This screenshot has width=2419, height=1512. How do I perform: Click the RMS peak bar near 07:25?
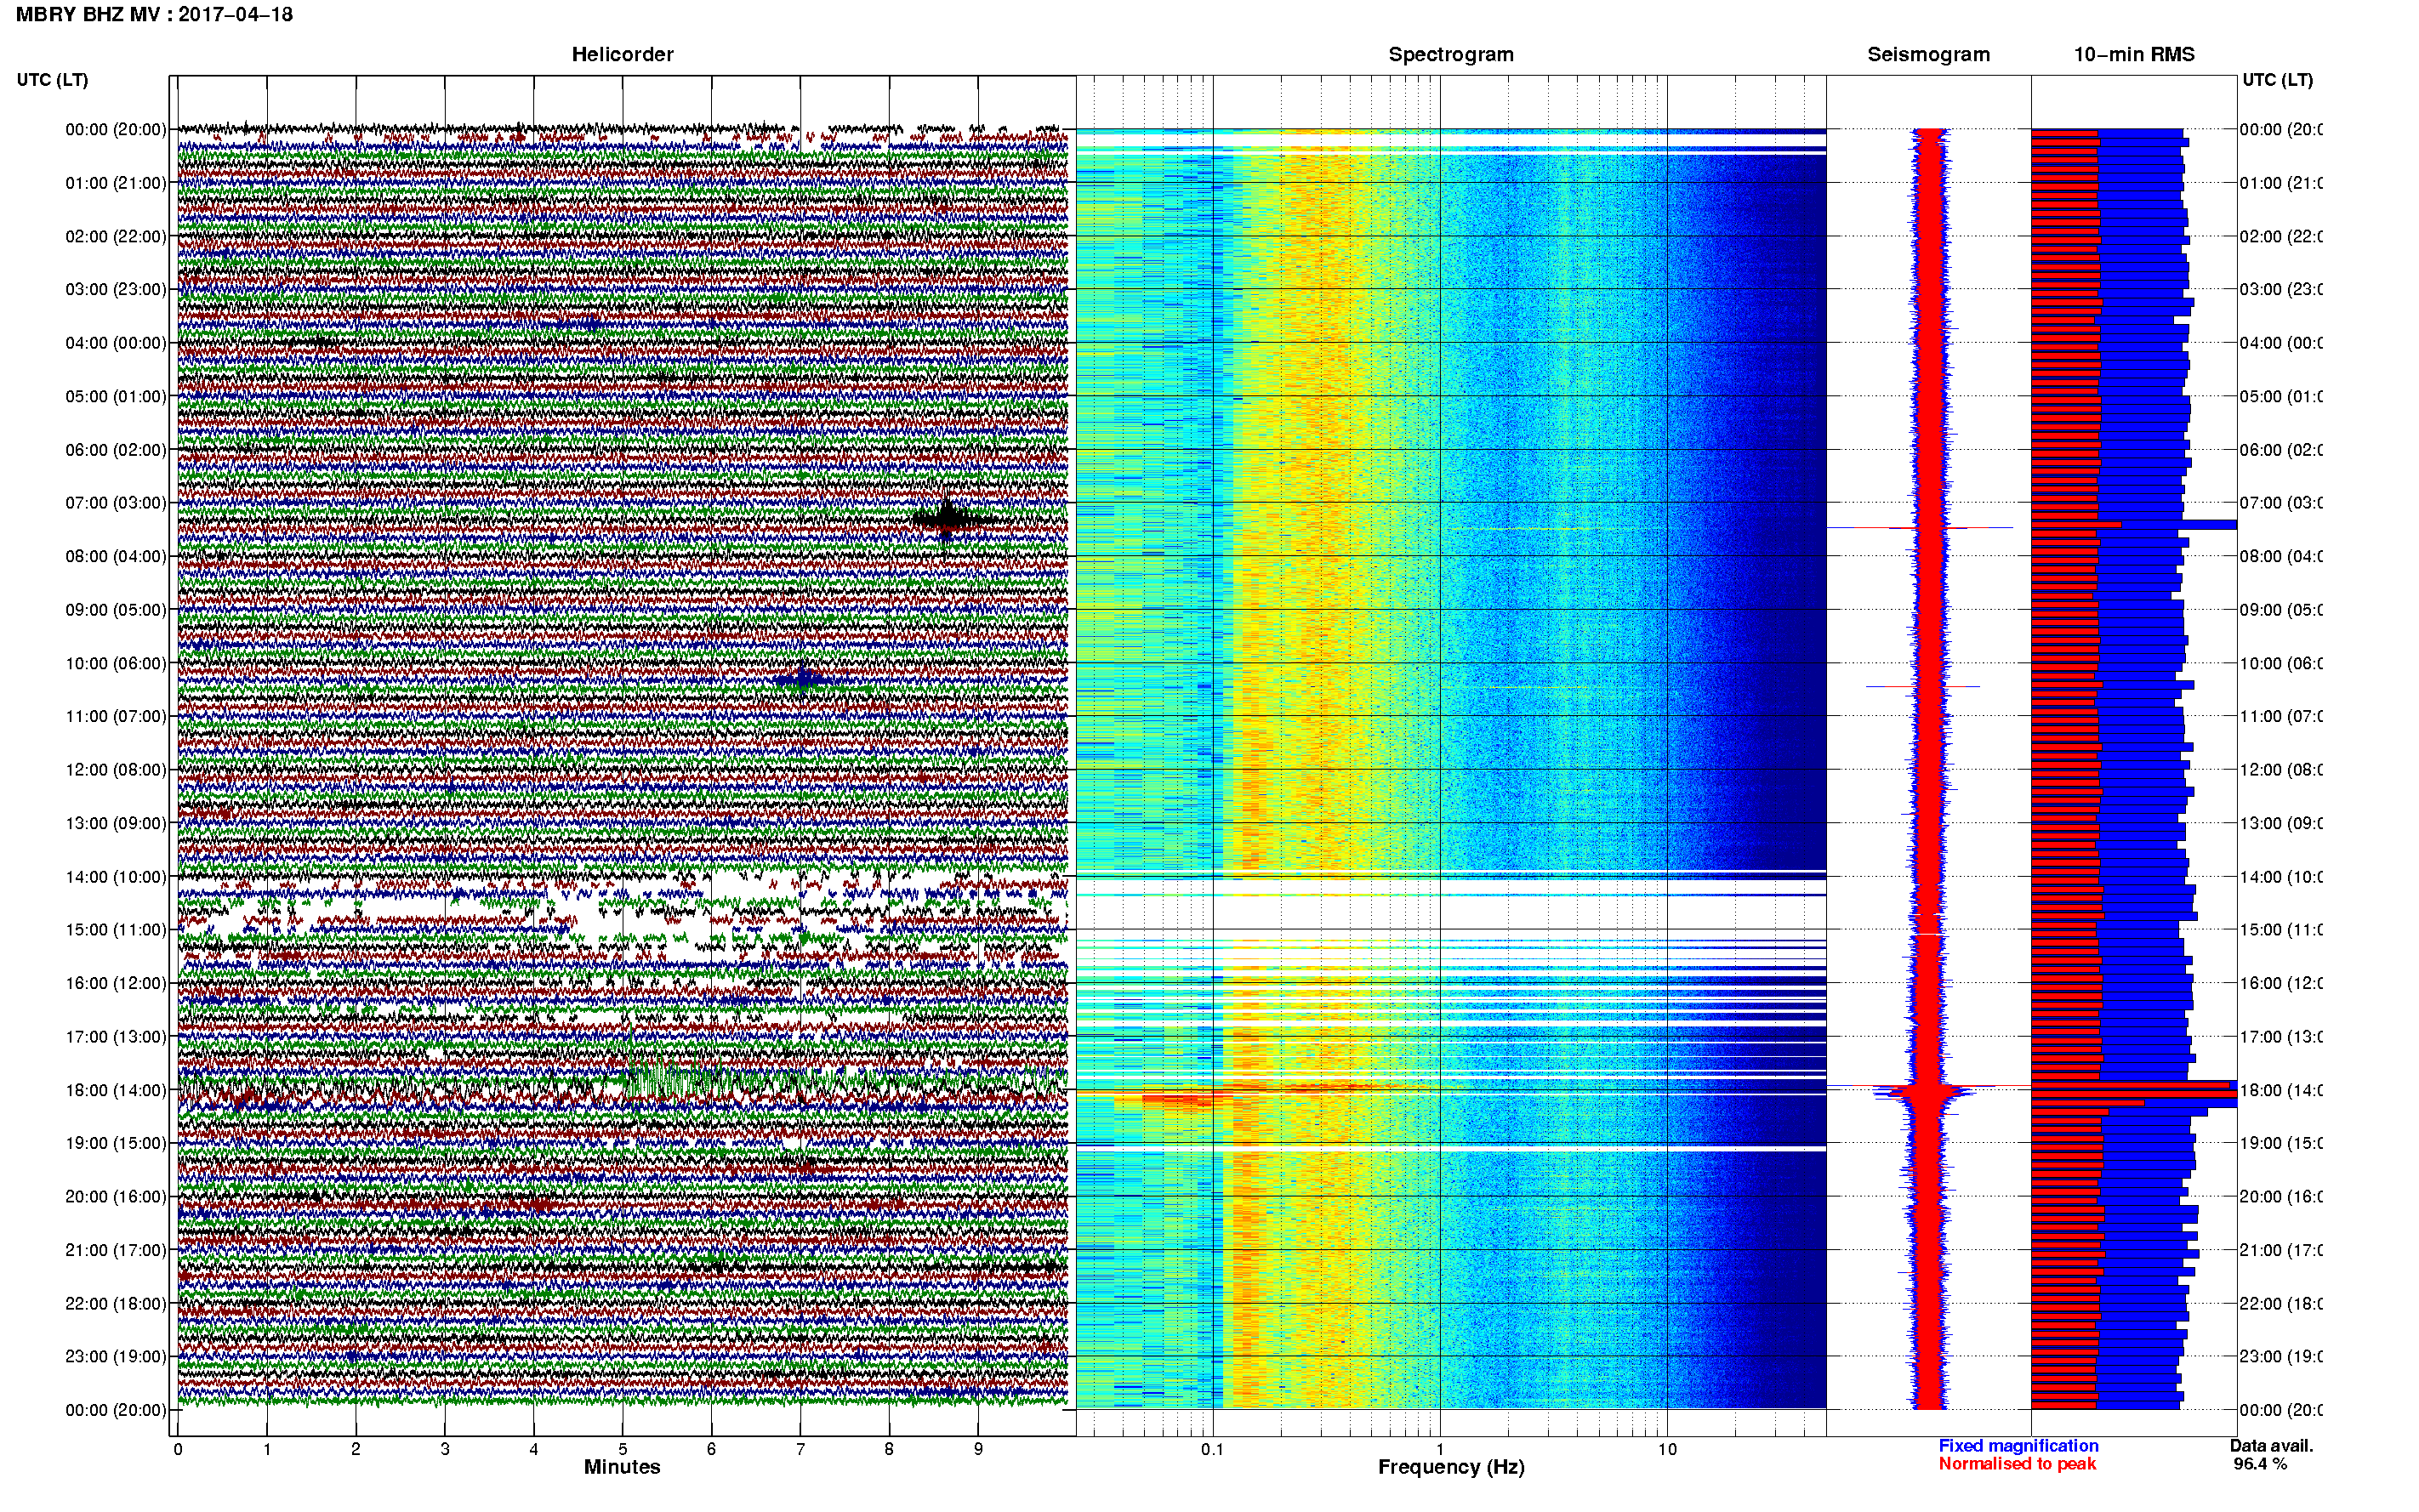(x=2134, y=524)
